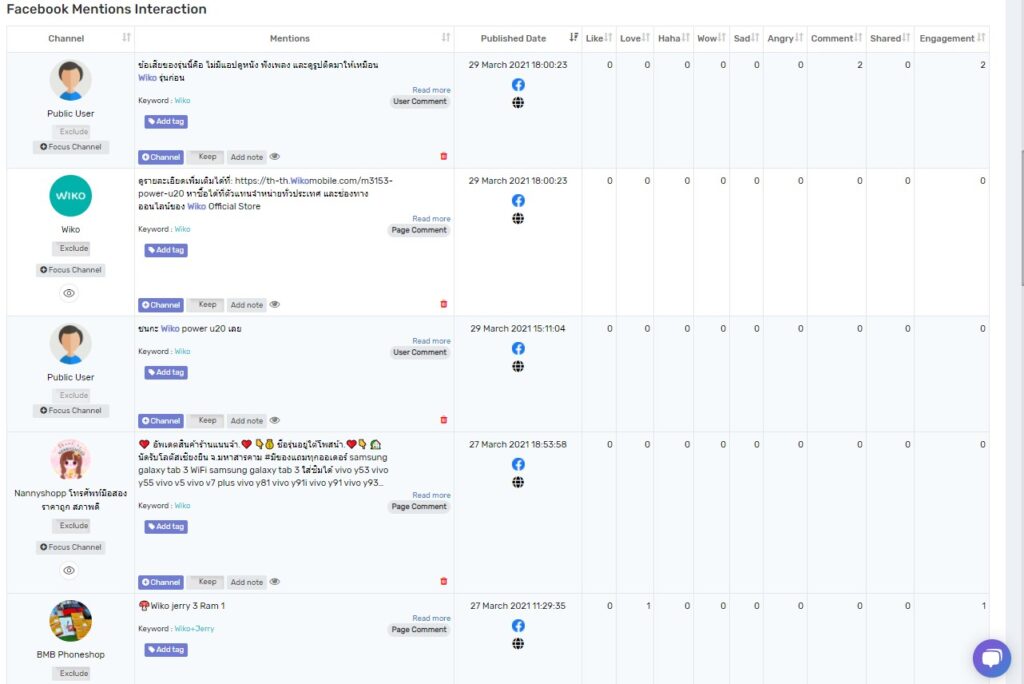Sort table by Mentions column
Image resolution: width=1024 pixels, height=684 pixels.
pyautogui.click(x=445, y=38)
